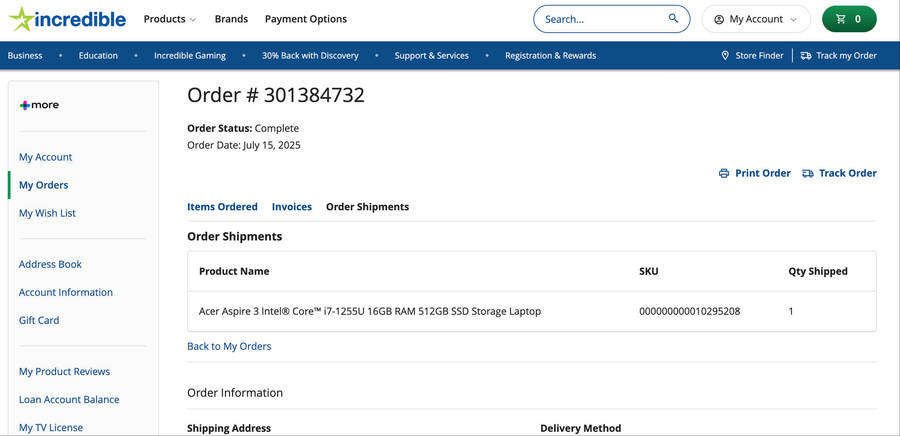Click the Store Finder pin icon
This screenshot has height=436, width=900.
pos(725,56)
